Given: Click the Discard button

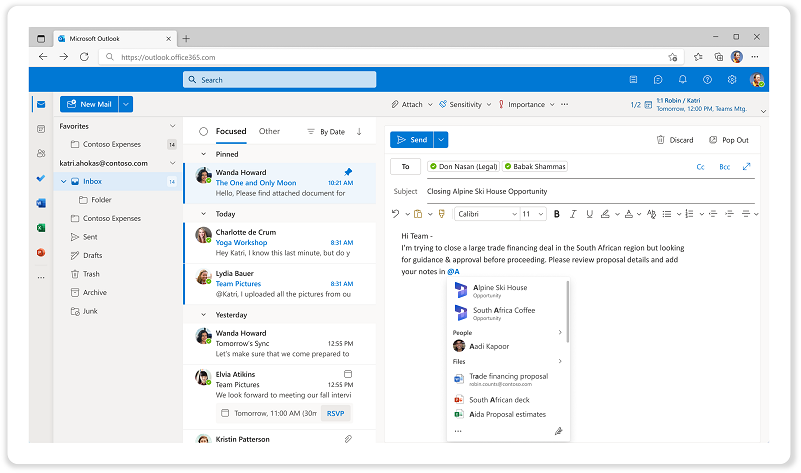Looking at the screenshot, I should [x=675, y=140].
